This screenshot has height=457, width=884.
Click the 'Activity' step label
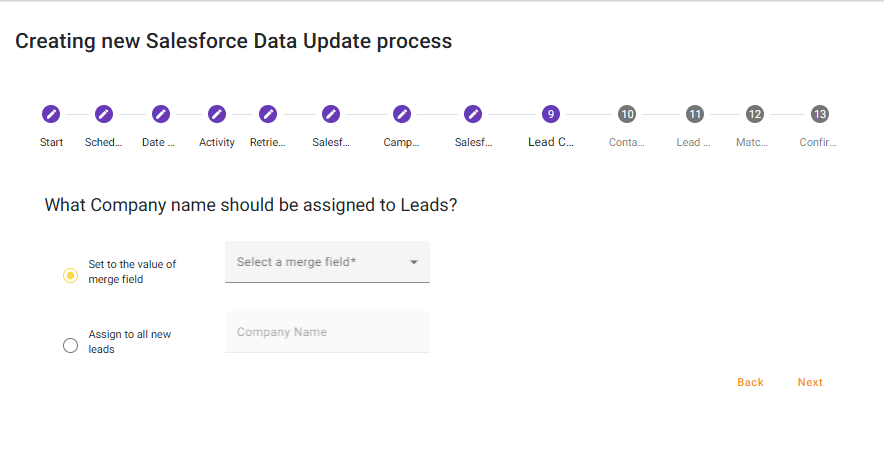click(217, 142)
